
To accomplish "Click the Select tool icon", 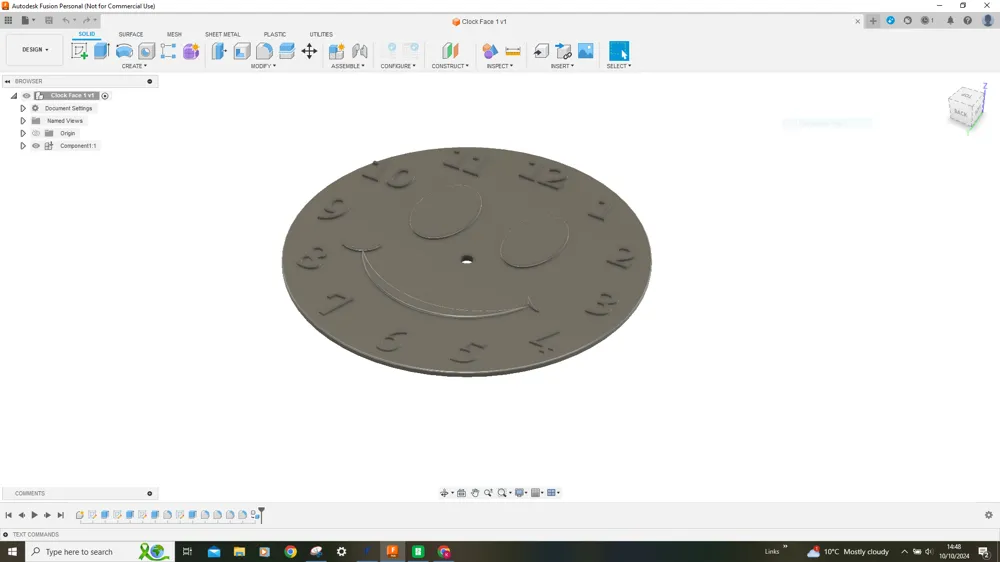I will (x=619, y=51).
